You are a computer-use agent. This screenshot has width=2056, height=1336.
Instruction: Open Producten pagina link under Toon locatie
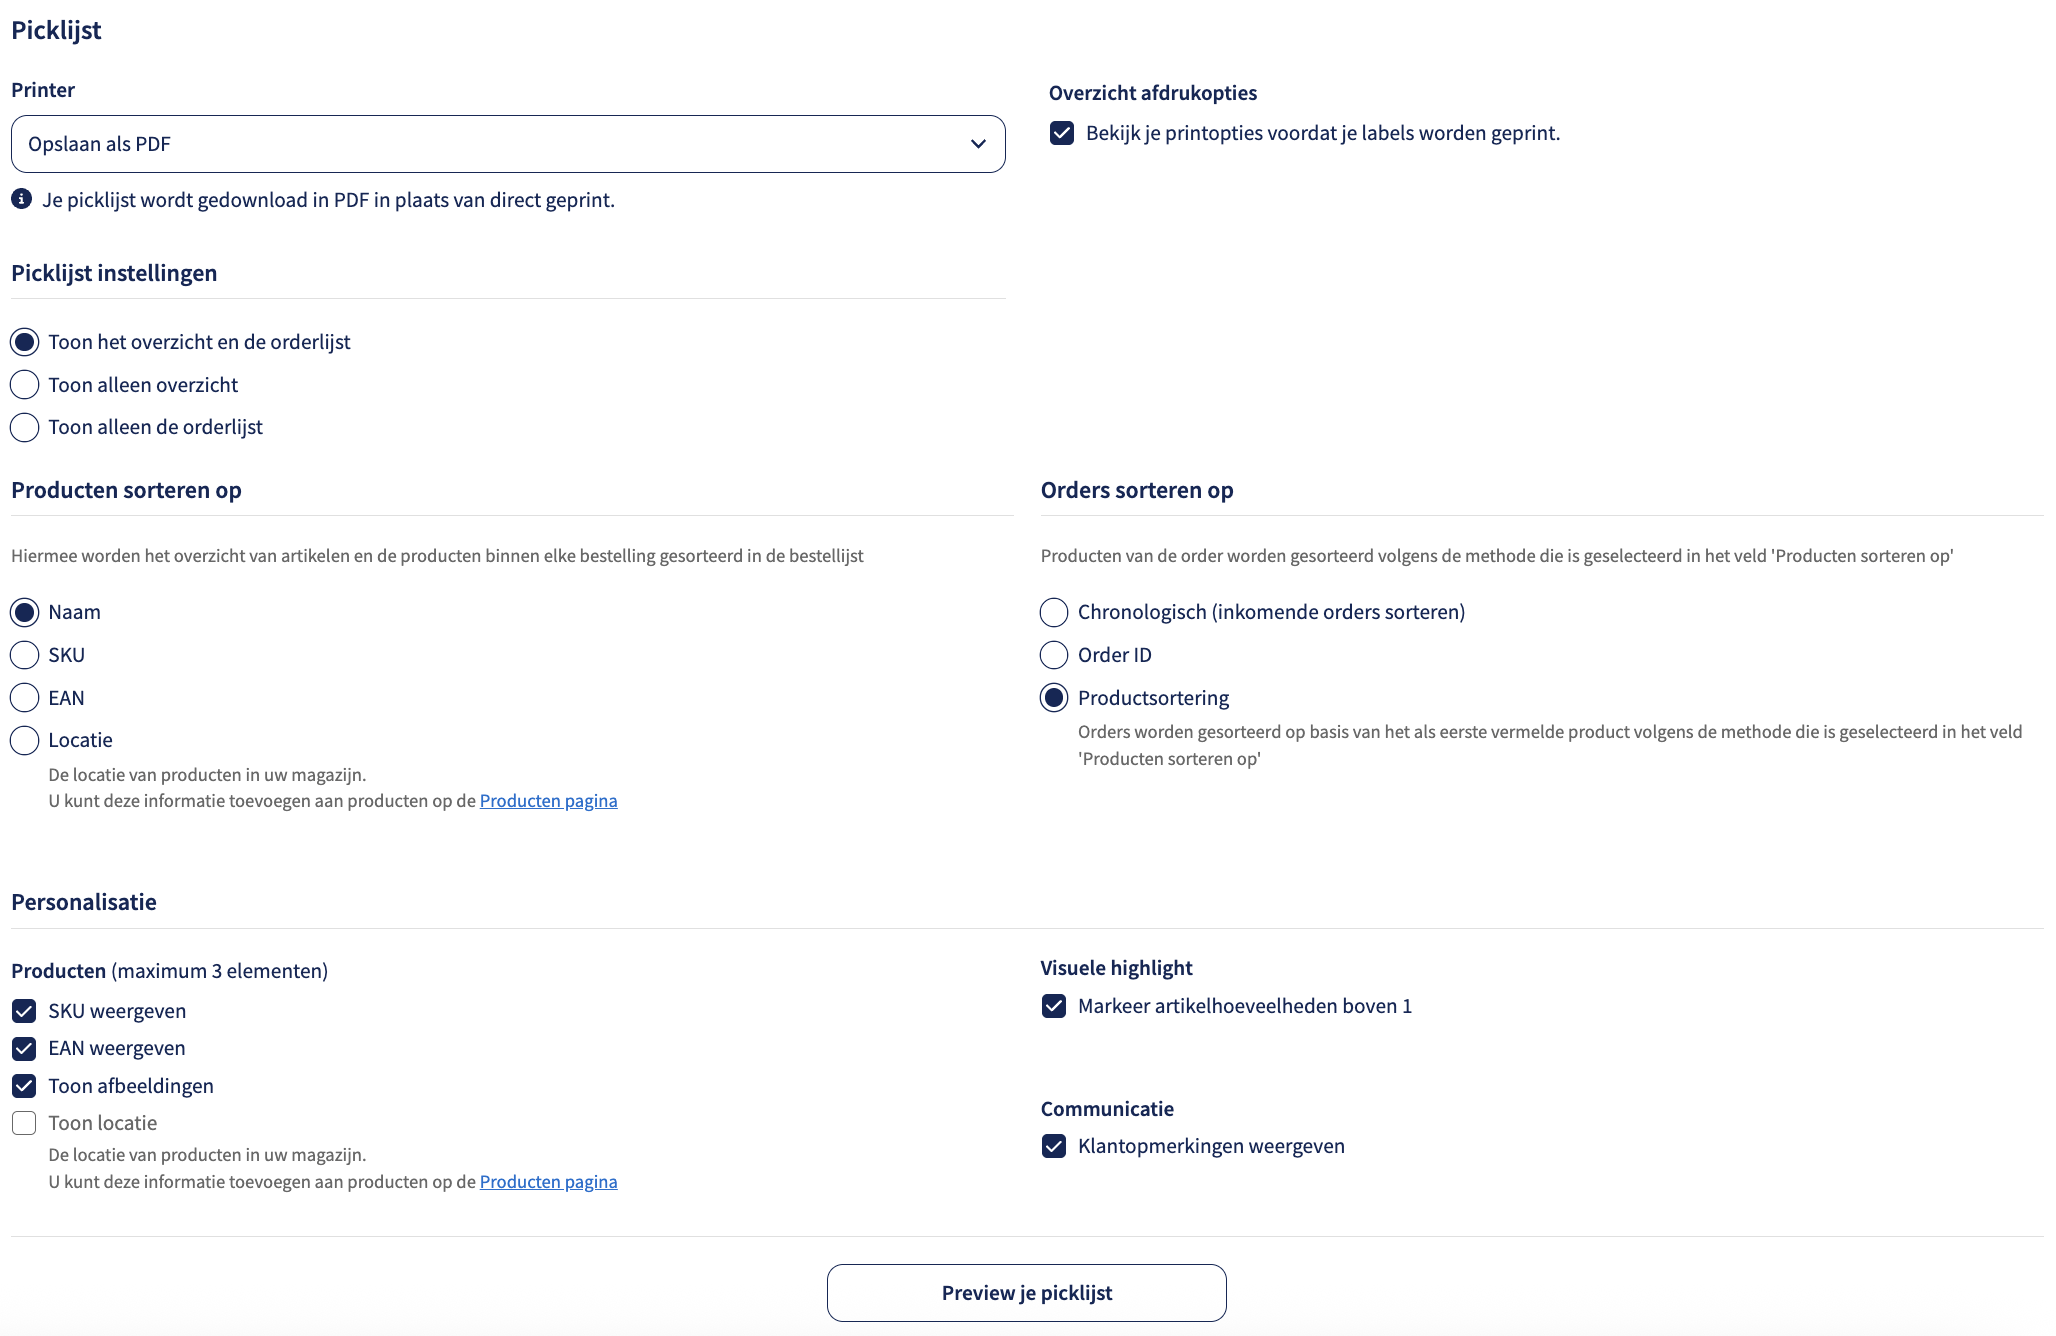click(548, 1182)
